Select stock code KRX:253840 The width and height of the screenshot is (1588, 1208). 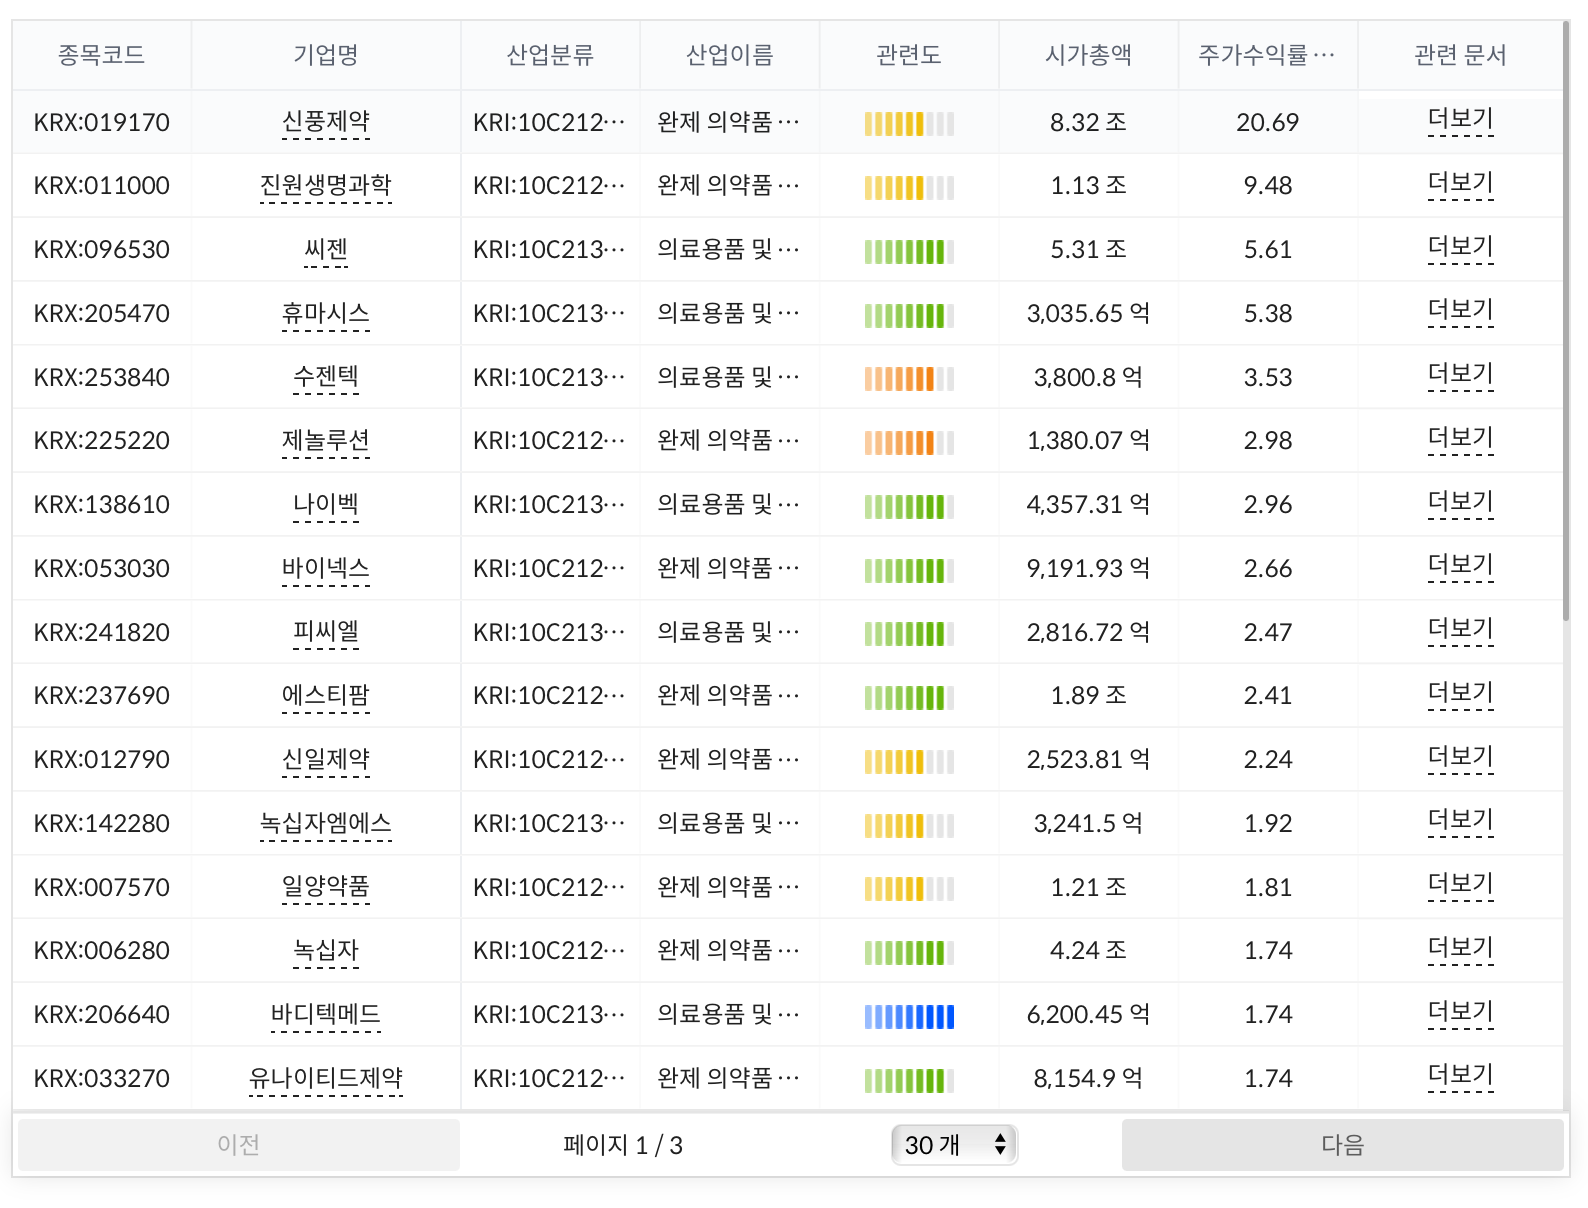pyautogui.click(x=101, y=378)
